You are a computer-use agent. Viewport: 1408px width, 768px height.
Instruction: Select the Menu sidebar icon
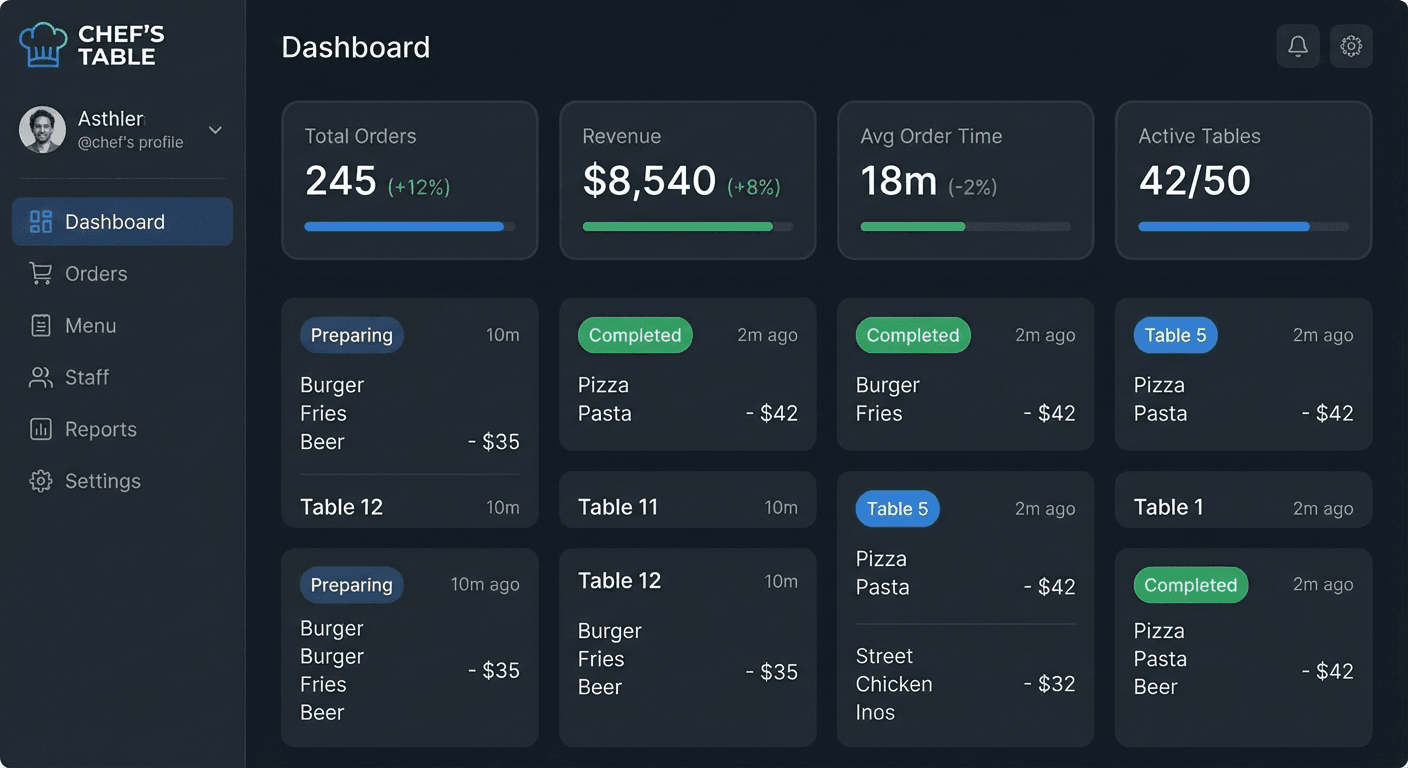(40, 325)
